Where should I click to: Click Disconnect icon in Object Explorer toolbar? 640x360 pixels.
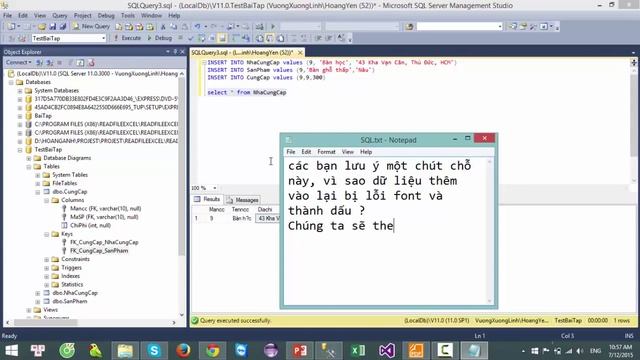pos(49,62)
